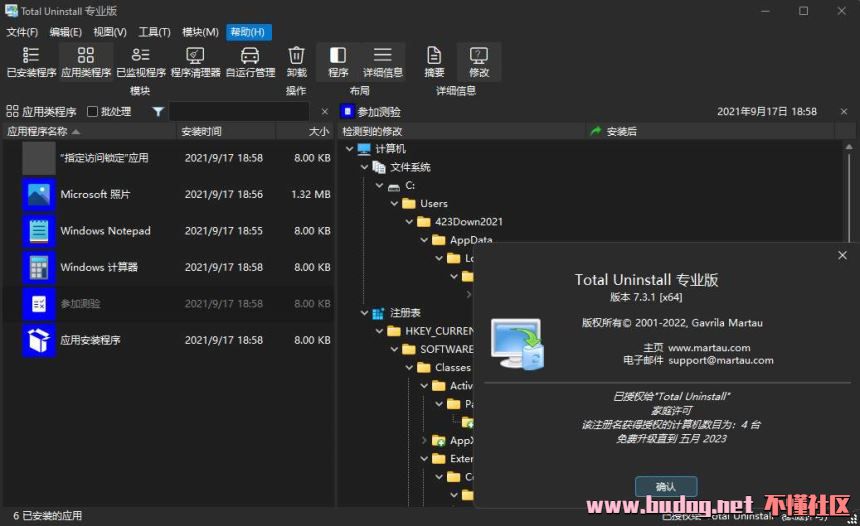Screen dimensions: 860x526
Task: Sort by 应用程序名称 column header
Action: (x=88, y=131)
